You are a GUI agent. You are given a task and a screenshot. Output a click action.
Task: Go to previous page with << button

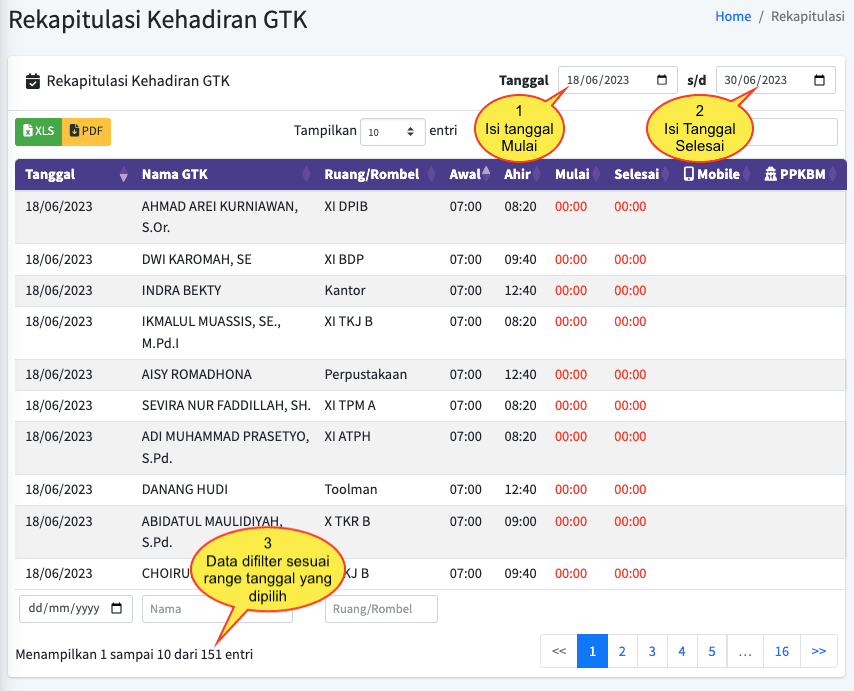tap(559, 651)
